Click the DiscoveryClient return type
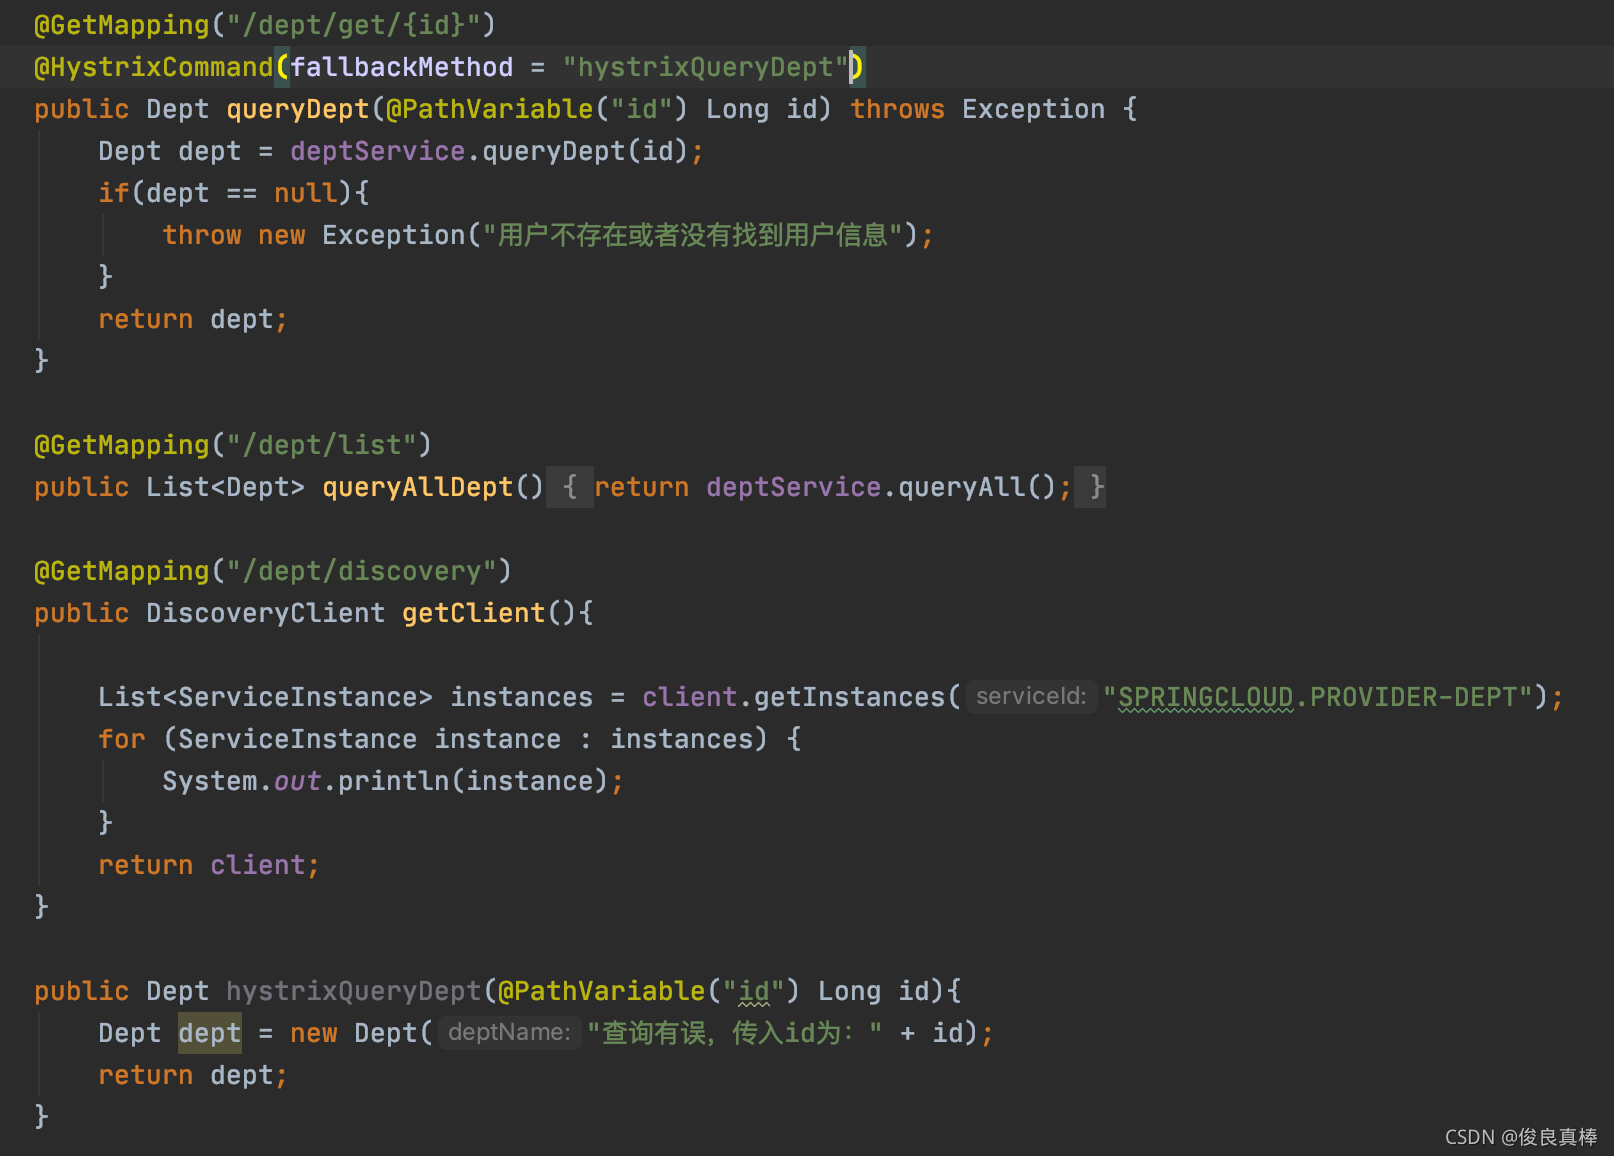 pos(265,613)
